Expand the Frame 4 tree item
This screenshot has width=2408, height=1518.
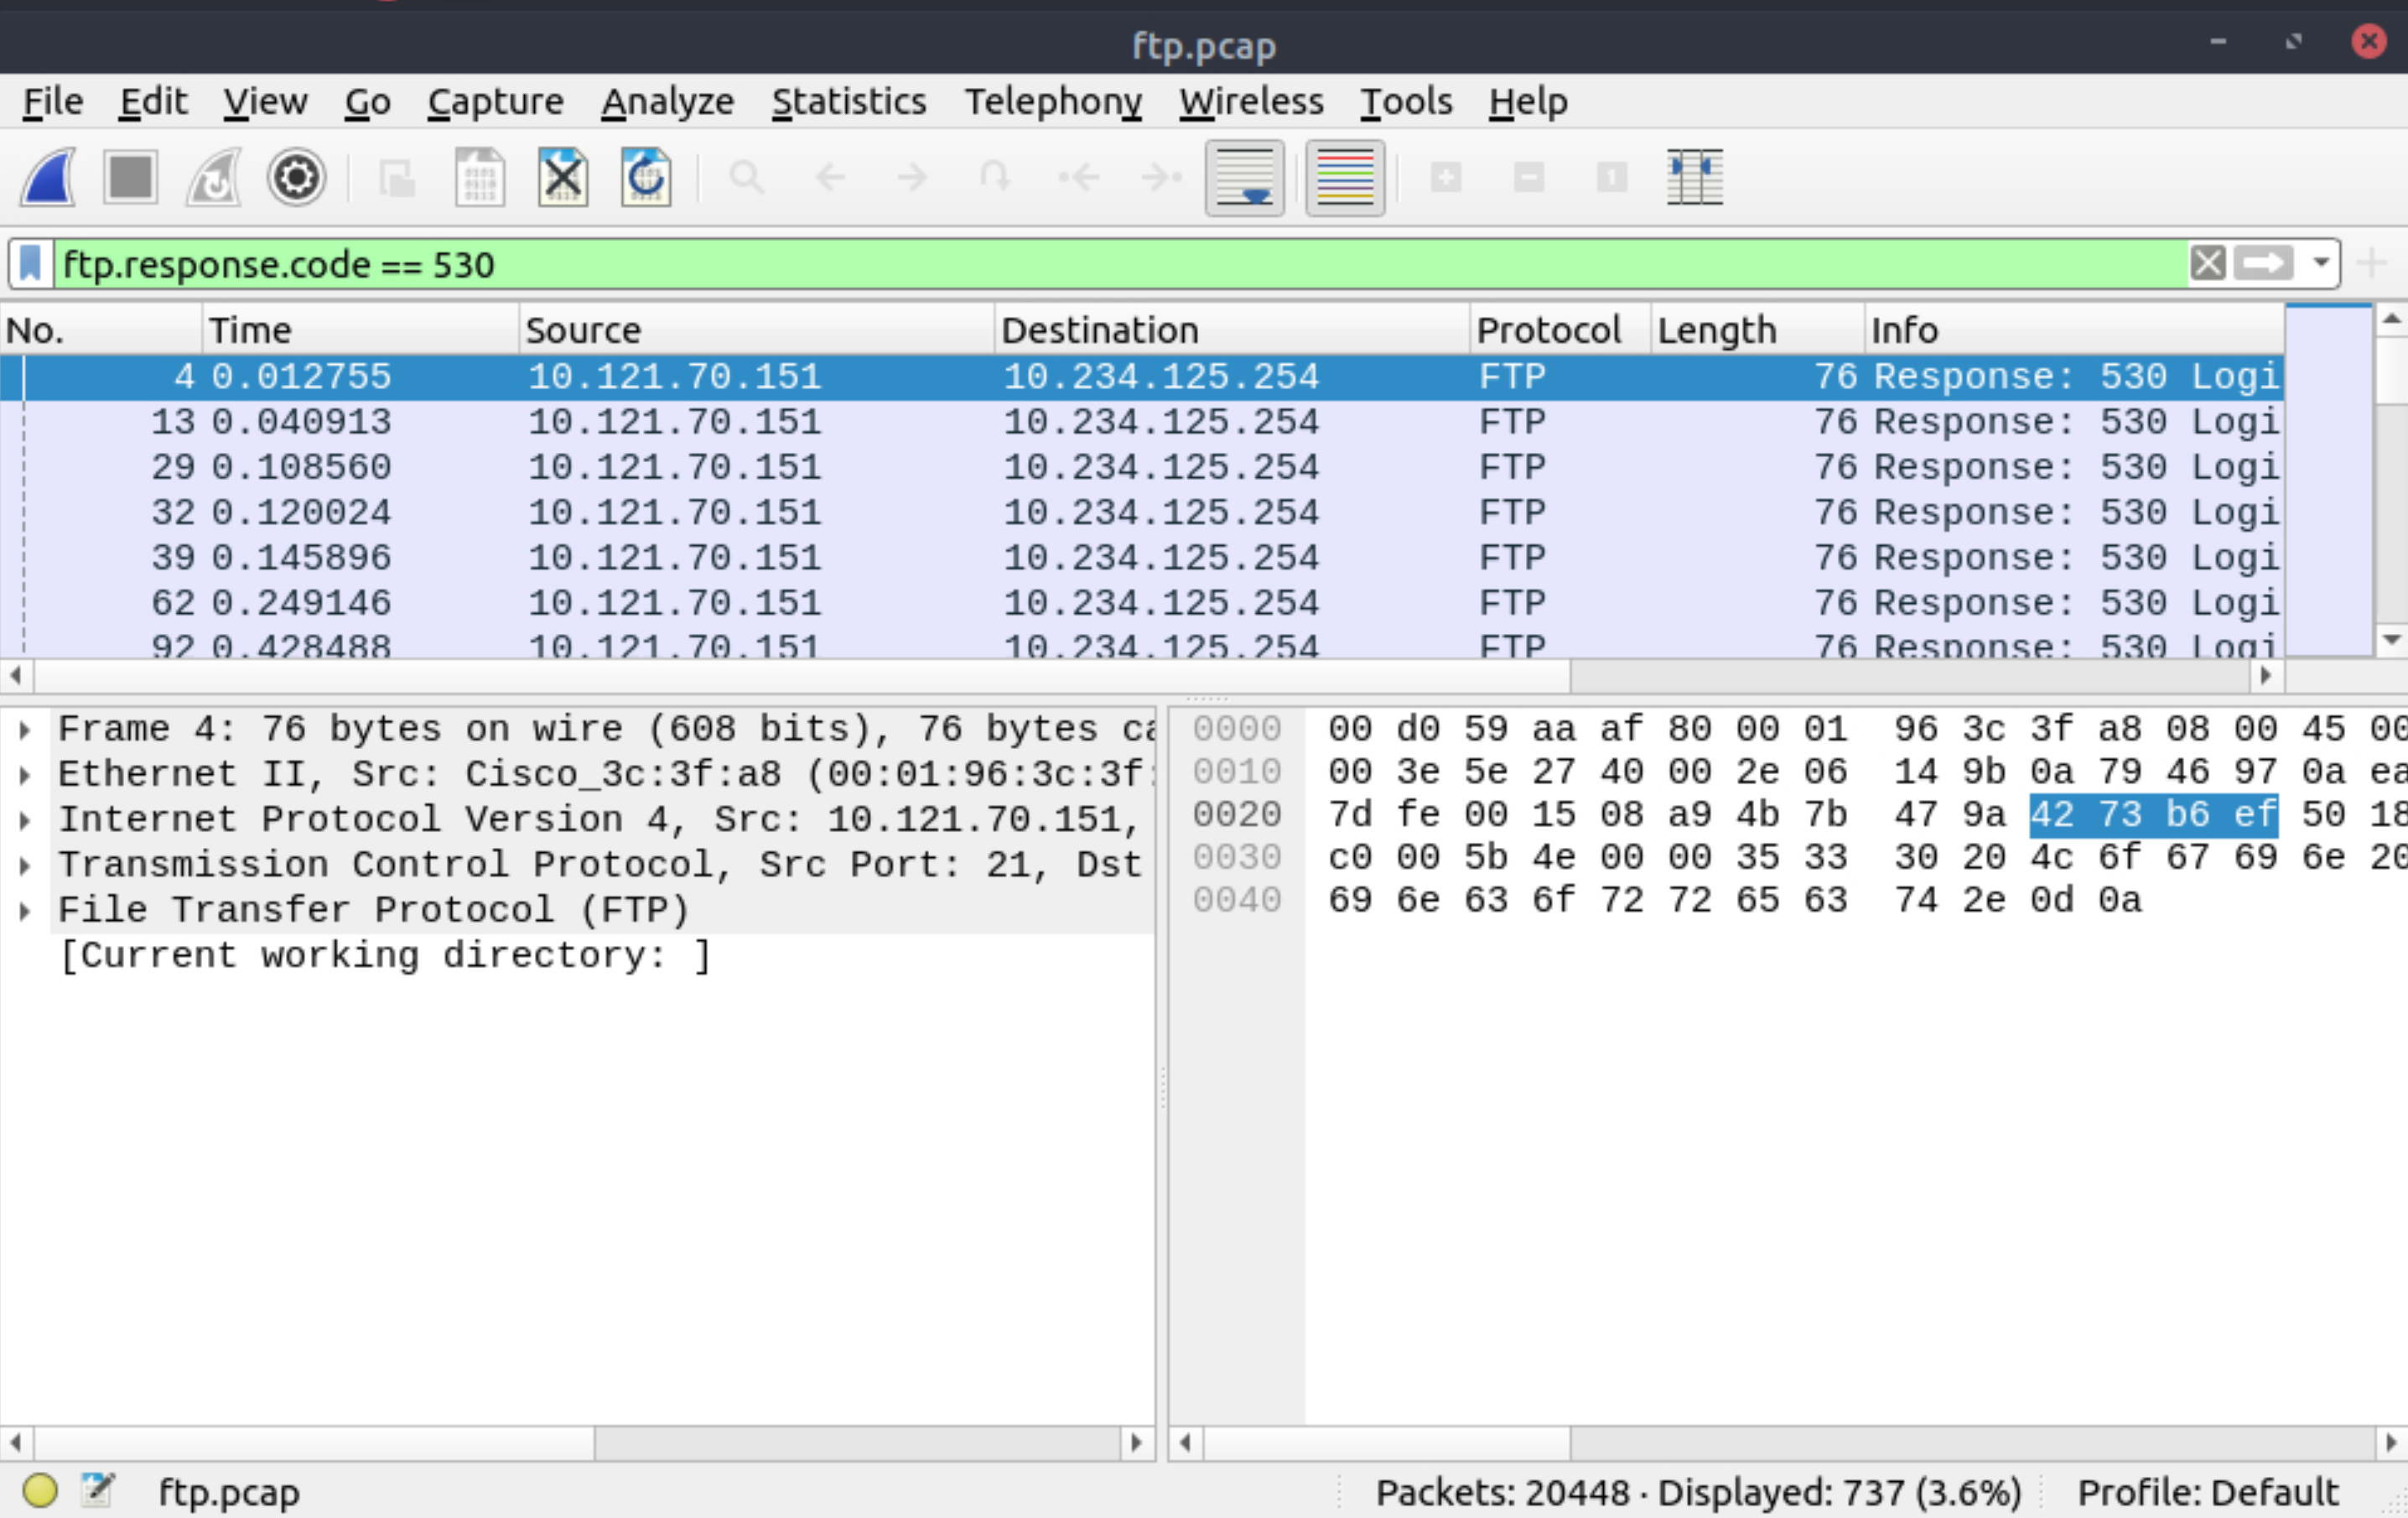(25, 730)
